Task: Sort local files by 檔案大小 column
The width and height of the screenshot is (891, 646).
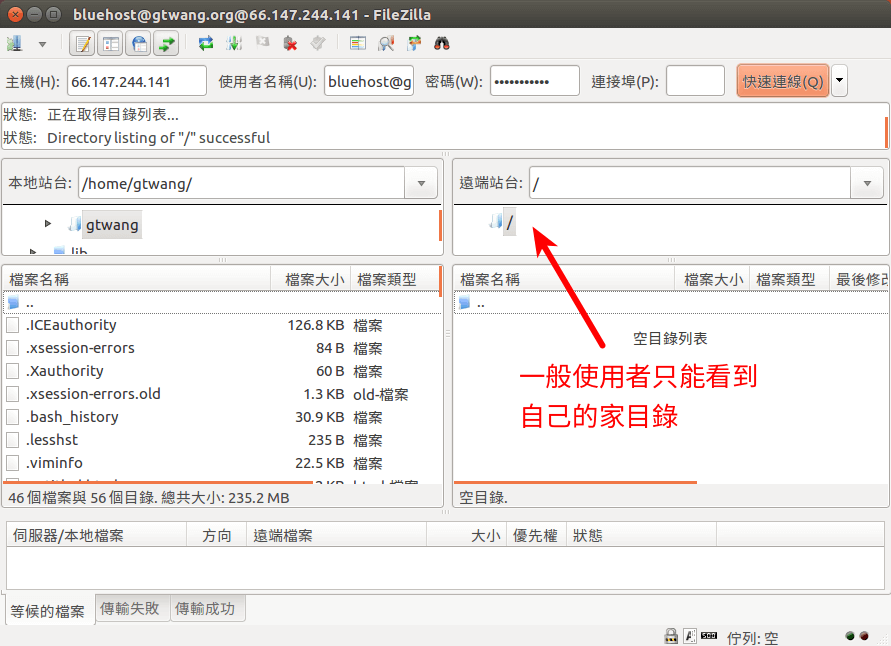Action: [314, 280]
